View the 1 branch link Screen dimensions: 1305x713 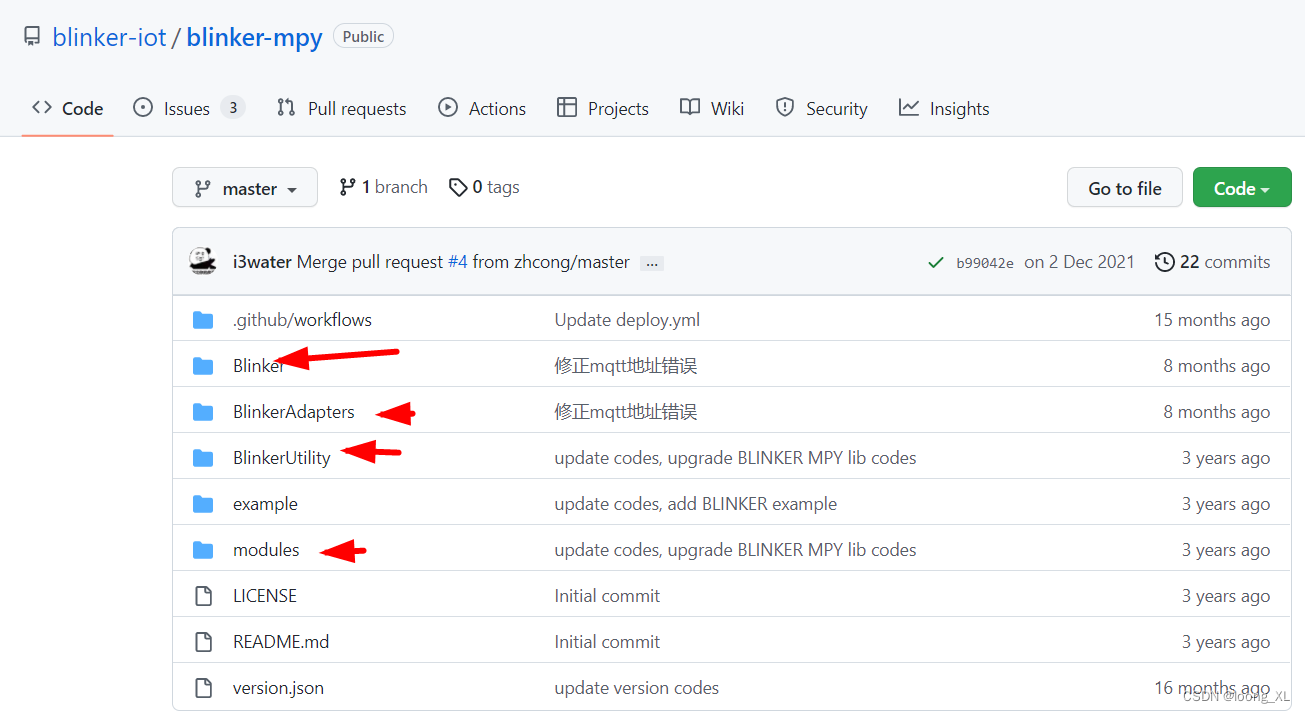pyautogui.click(x=383, y=187)
